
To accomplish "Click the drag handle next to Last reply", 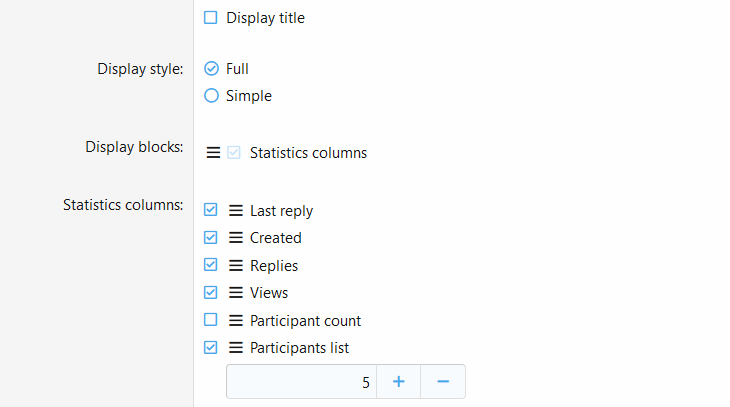I will pyautogui.click(x=236, y=210).
